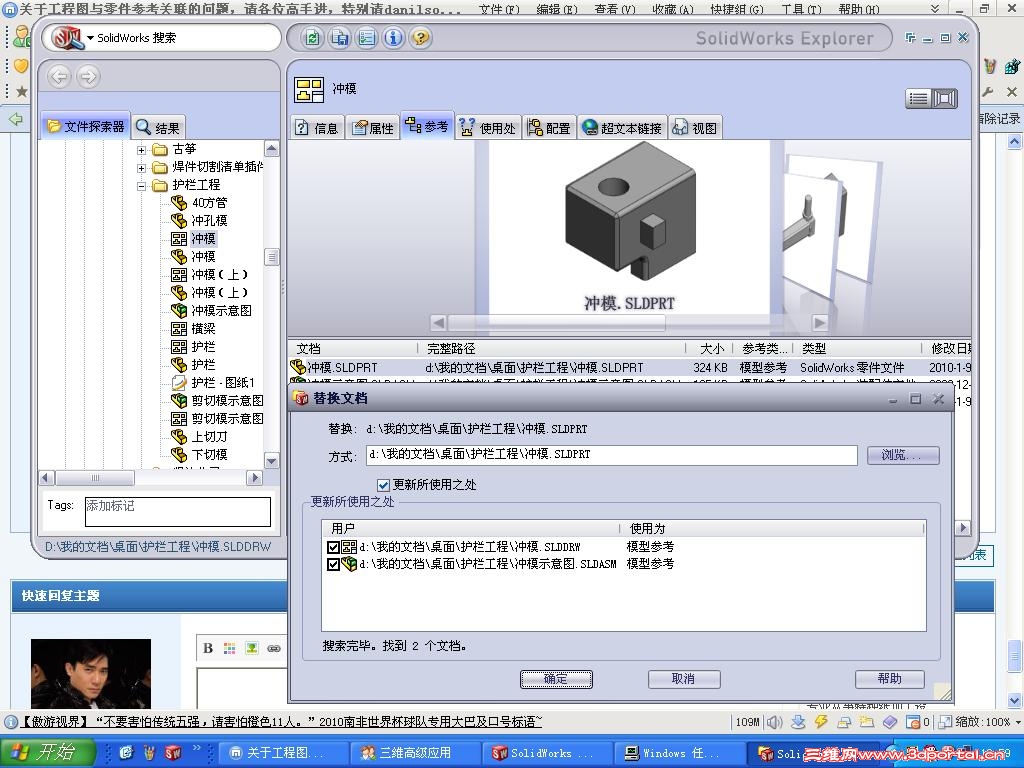The image size is (1024, 768).
Task: Click the preview scroll right arrow
Action: pos(820,323)
